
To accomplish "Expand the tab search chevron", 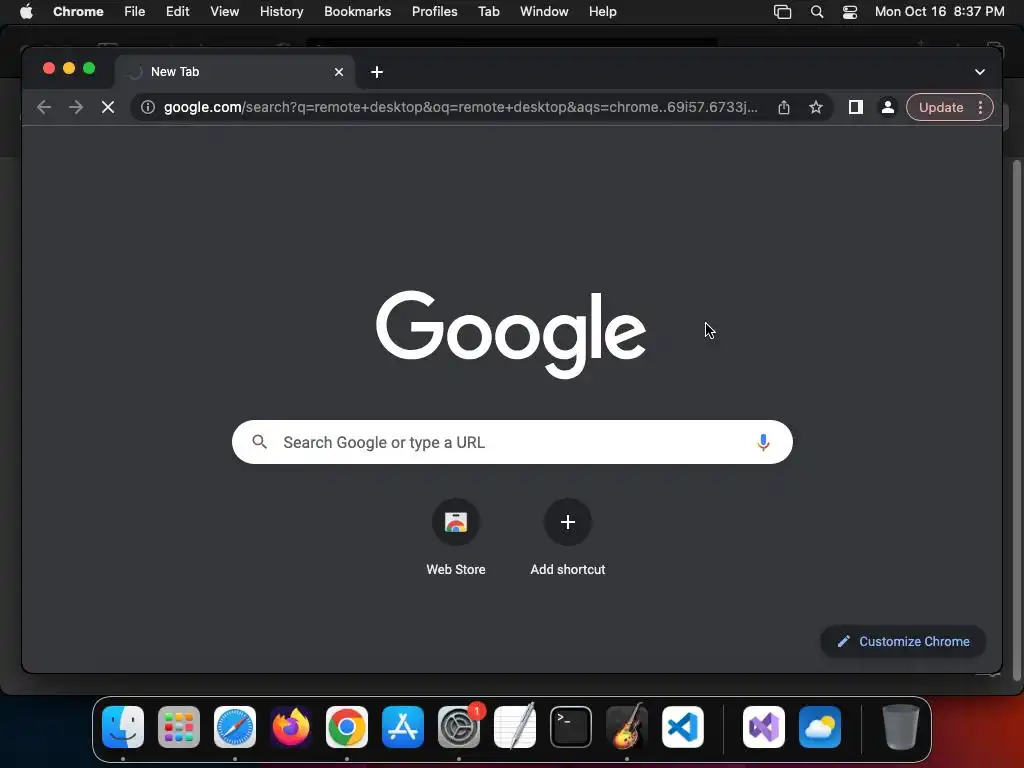I will pos(980,72).
